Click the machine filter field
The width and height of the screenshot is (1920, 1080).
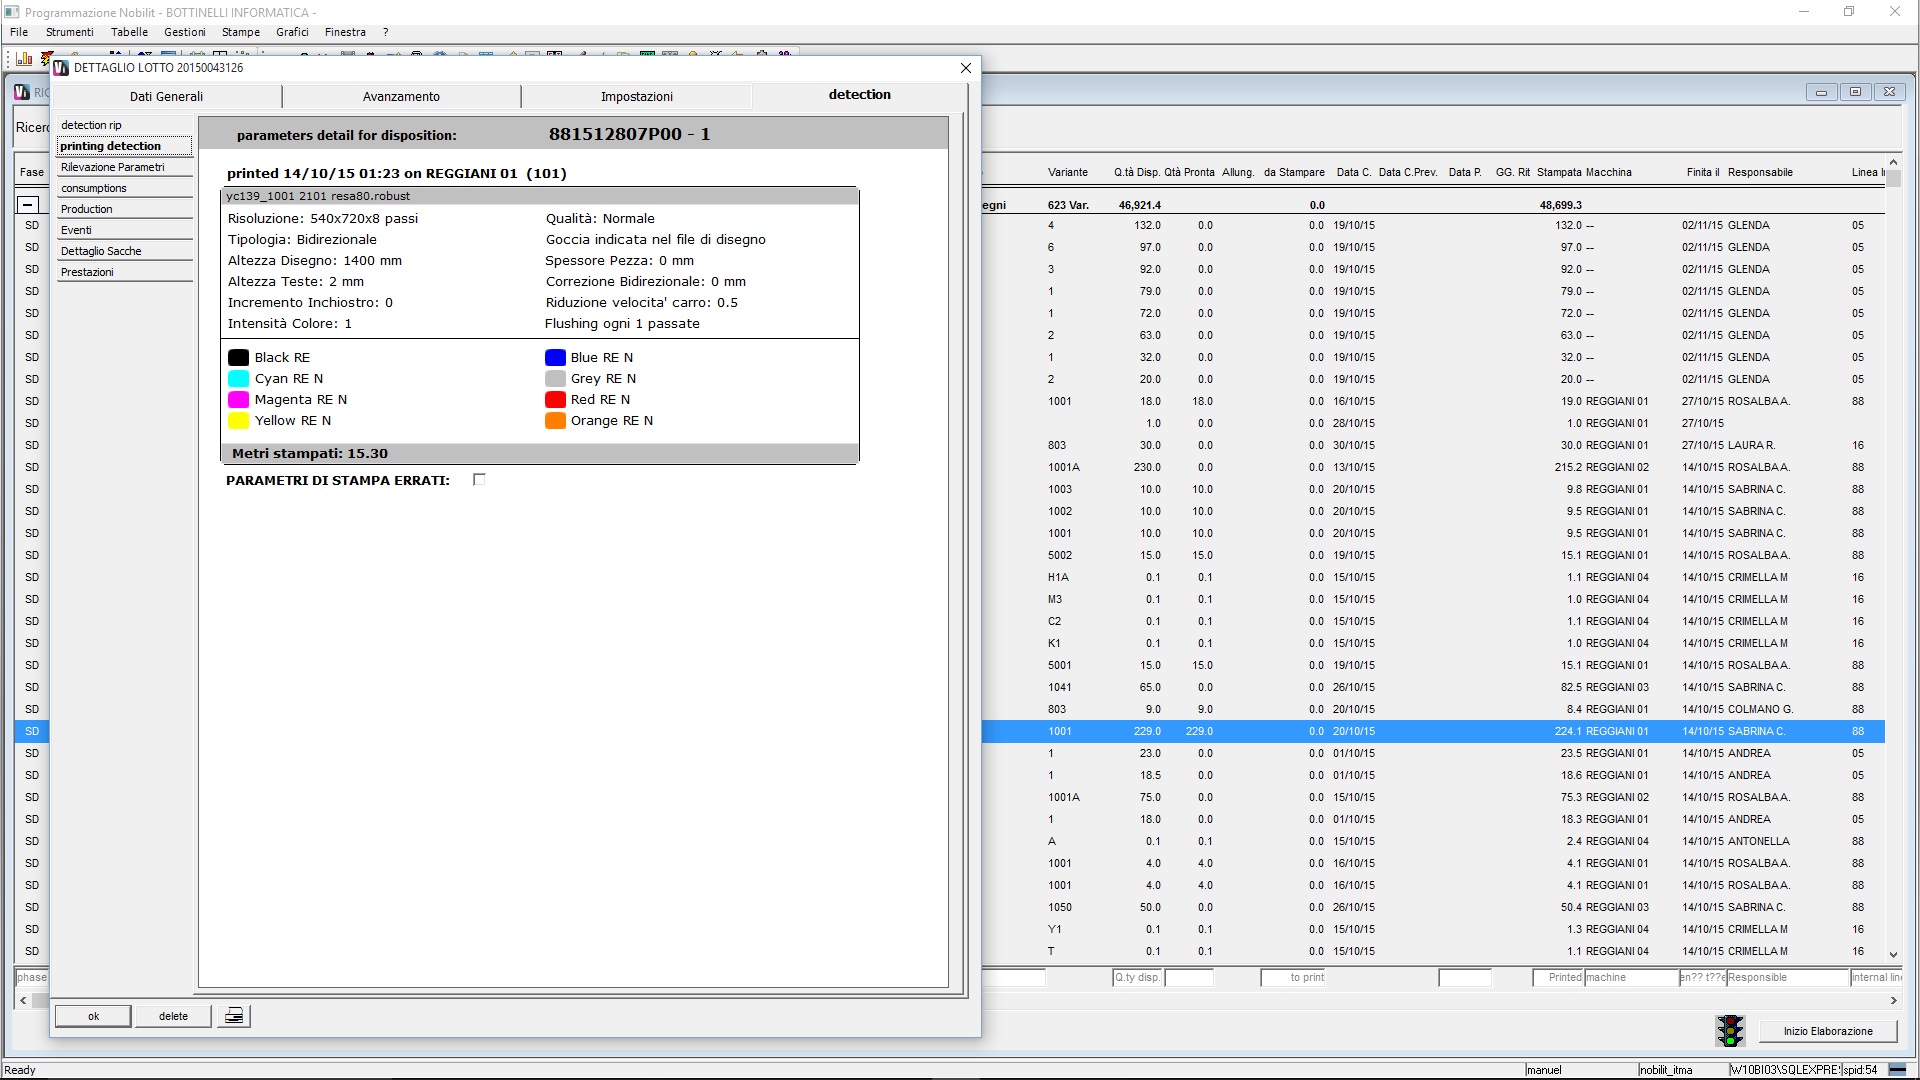[1631, 978]
